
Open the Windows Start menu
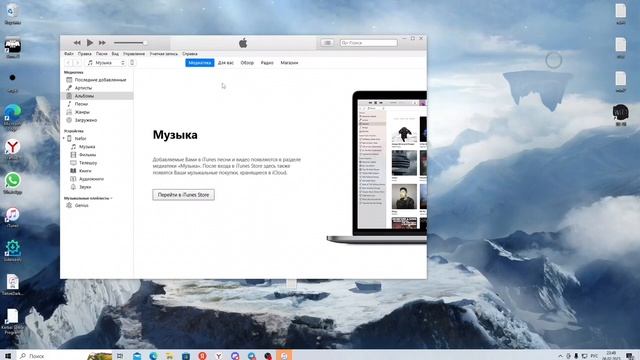click(8, 356)
